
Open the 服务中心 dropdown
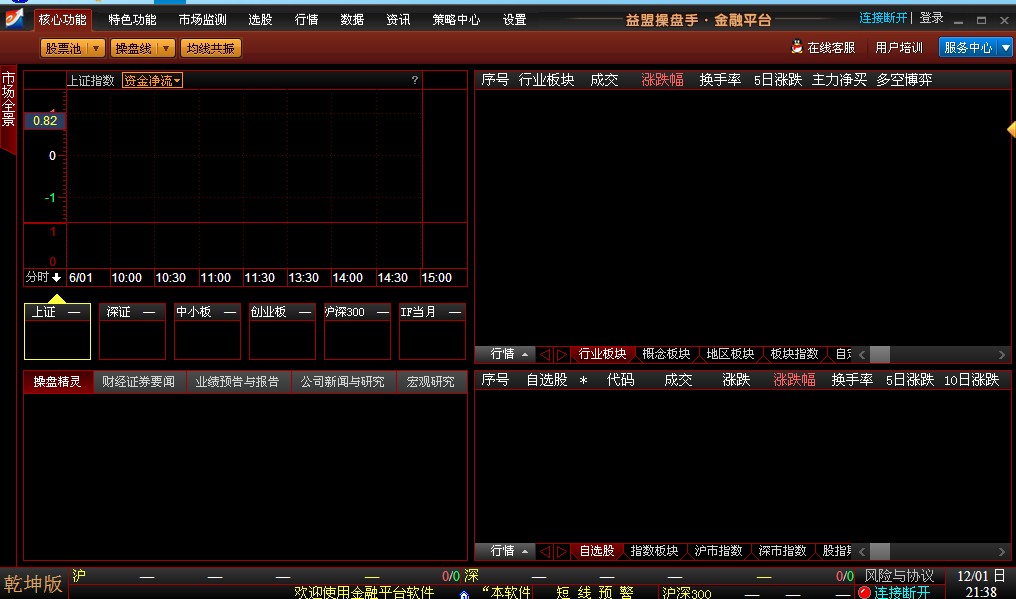(x=1005, y=46)
